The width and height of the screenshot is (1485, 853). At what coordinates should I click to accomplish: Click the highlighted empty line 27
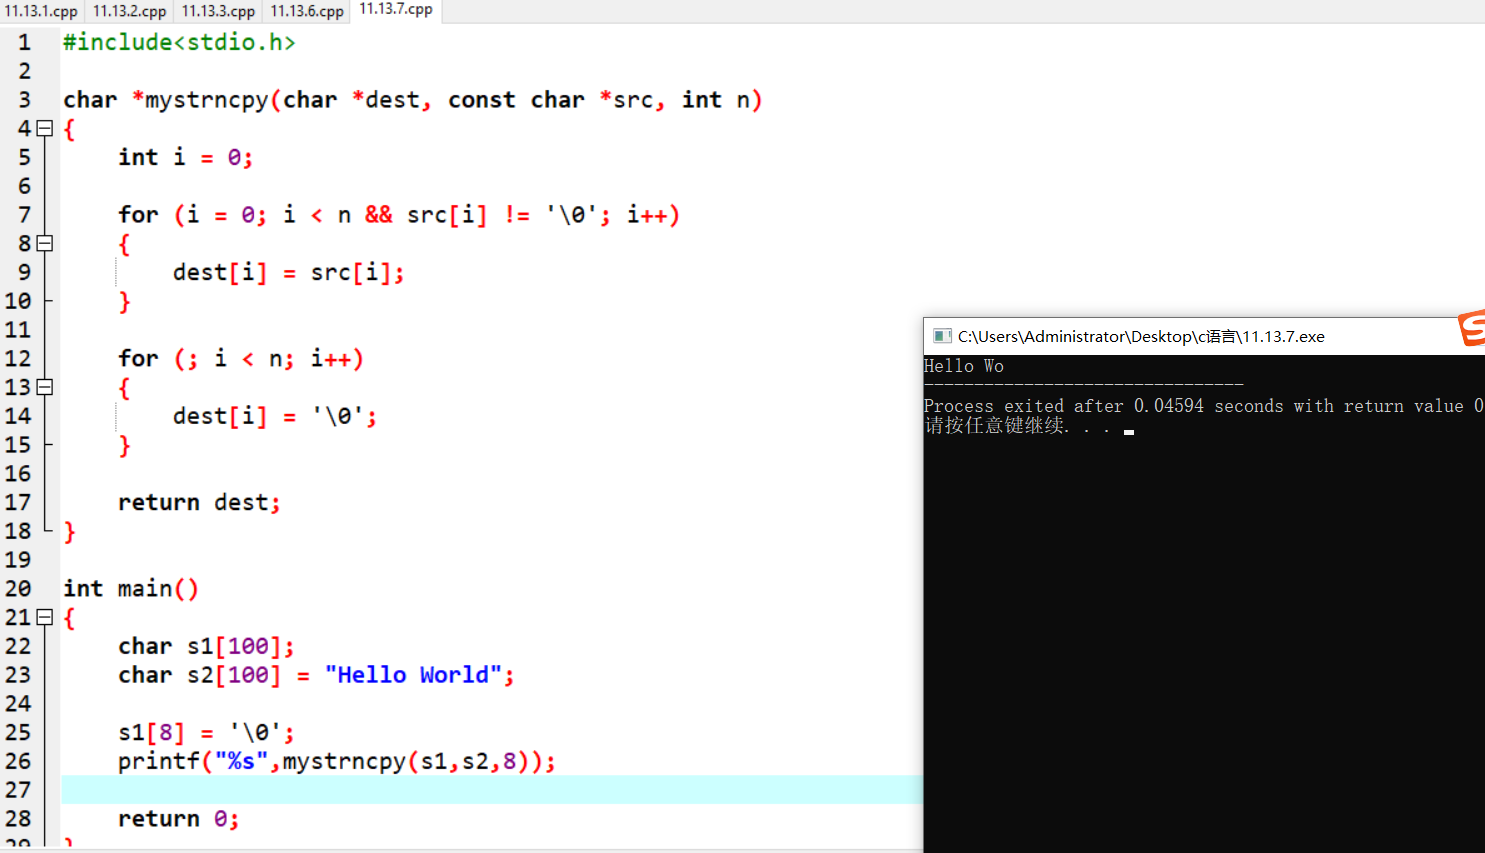coord(491,789)
